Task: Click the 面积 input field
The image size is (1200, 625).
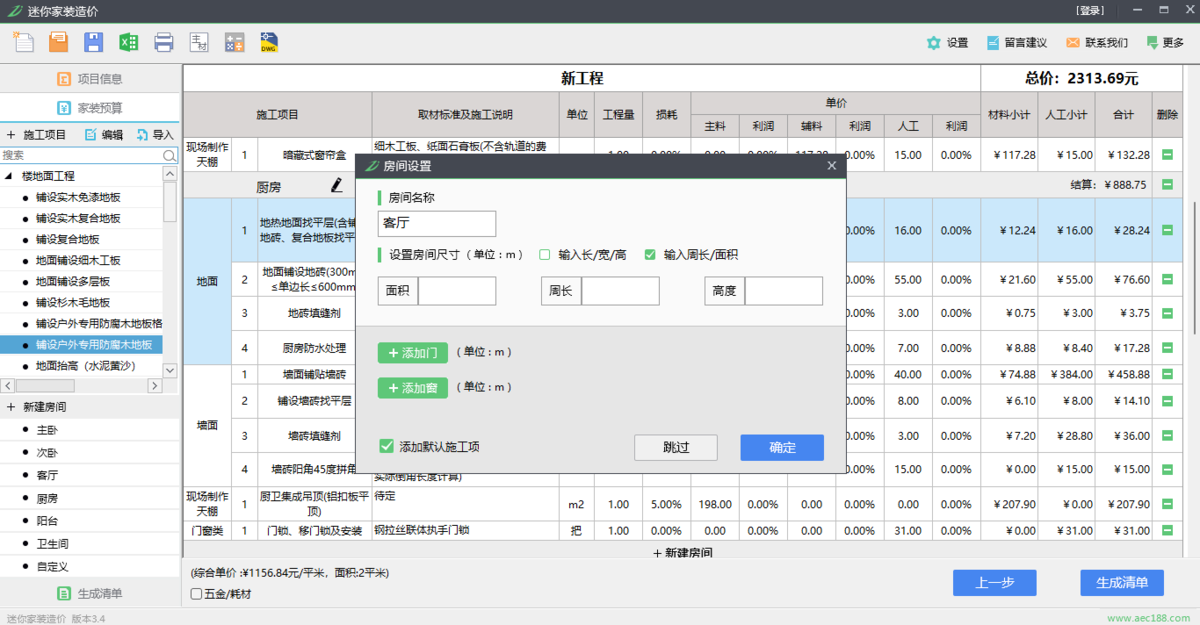Action: point(457,291)
